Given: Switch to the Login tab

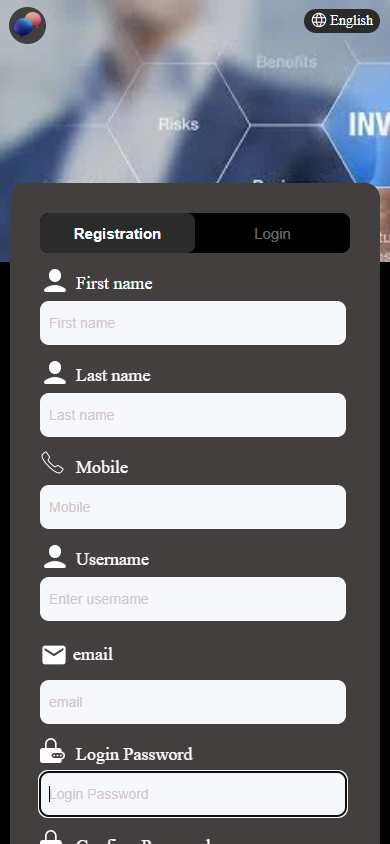Looking at the screenshot, I should pos(272,234).
